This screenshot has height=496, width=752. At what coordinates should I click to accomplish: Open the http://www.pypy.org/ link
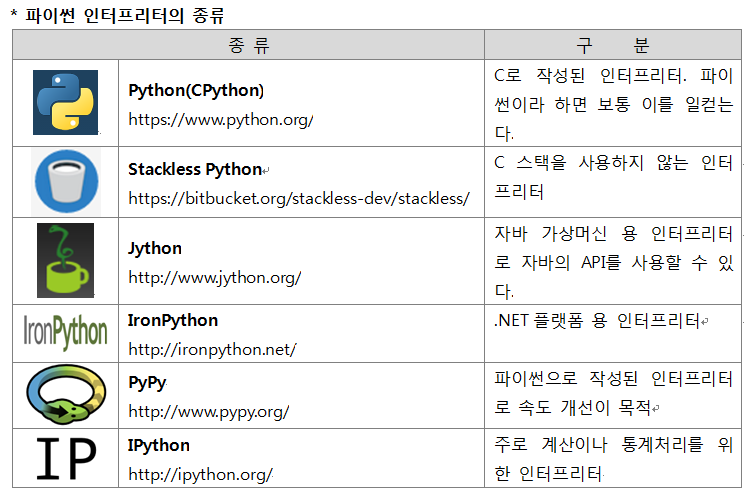(209, 412)
